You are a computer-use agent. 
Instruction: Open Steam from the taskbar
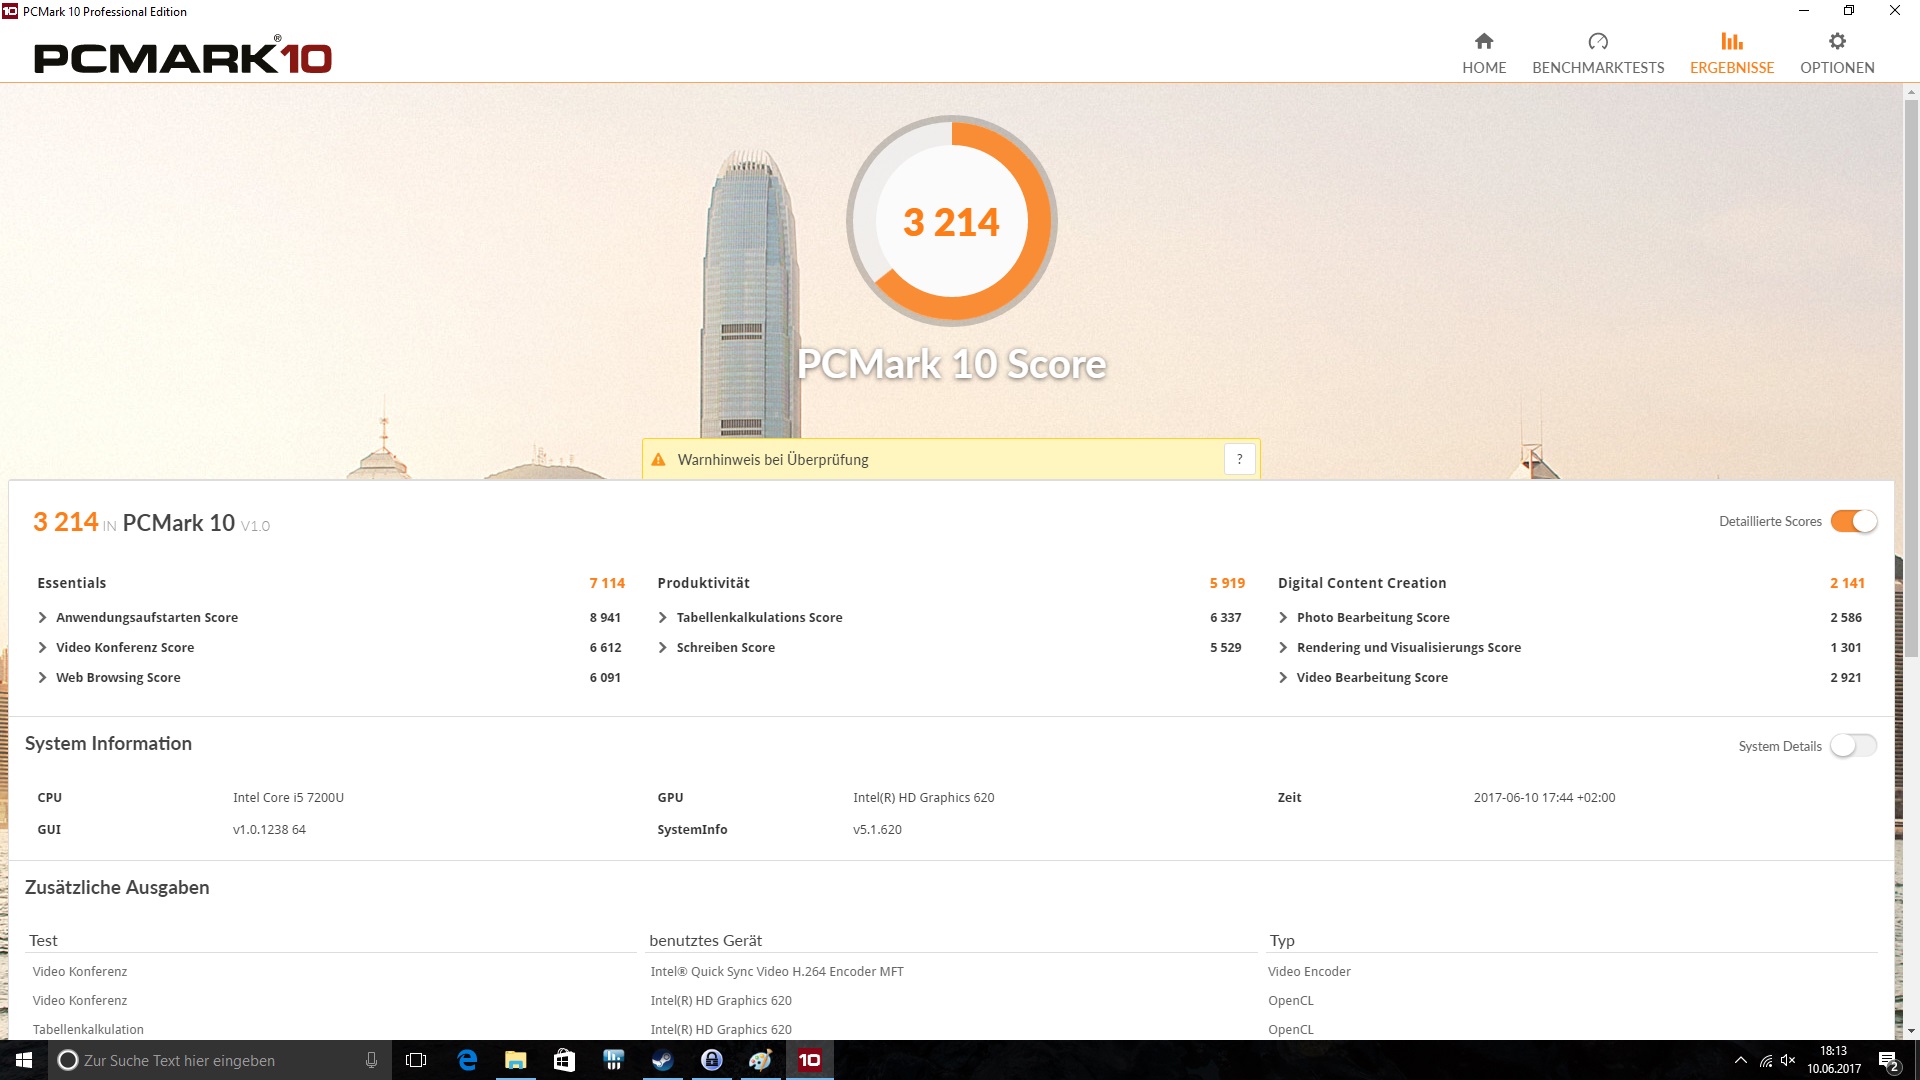pyautogui.click(x=662, y=1060)
